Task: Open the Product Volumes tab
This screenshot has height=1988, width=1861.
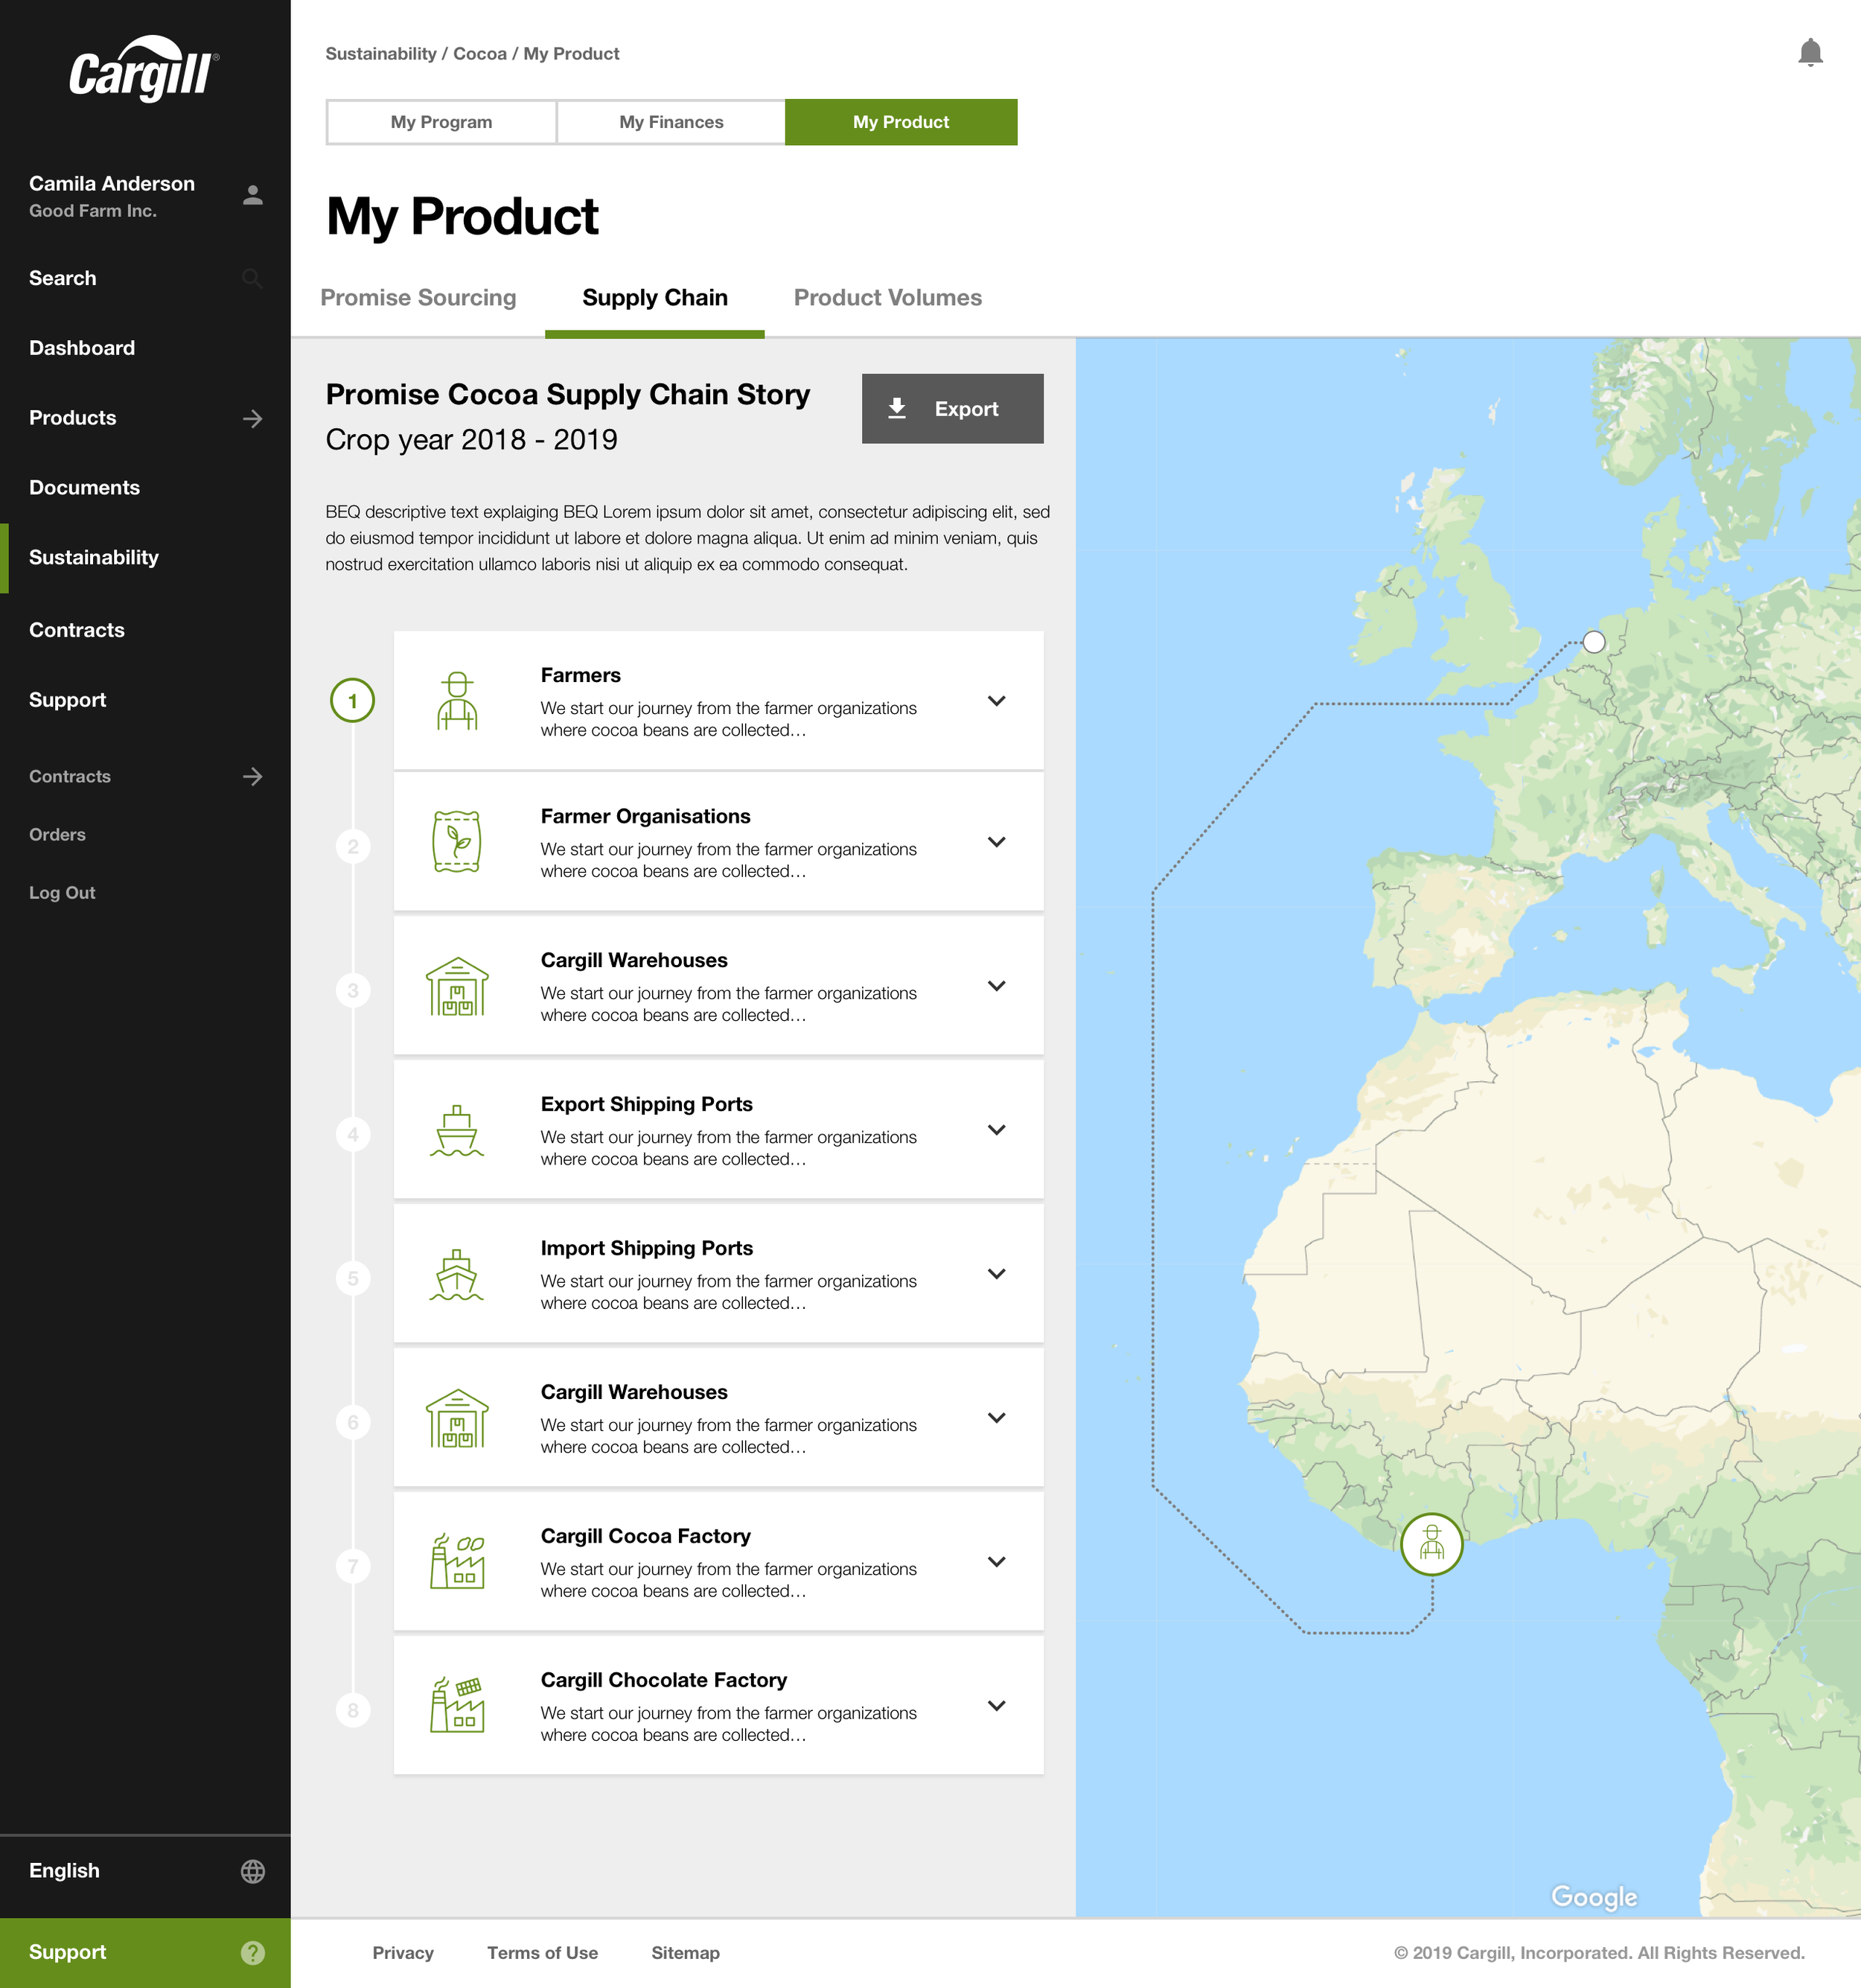Action: tap(888, 298)
